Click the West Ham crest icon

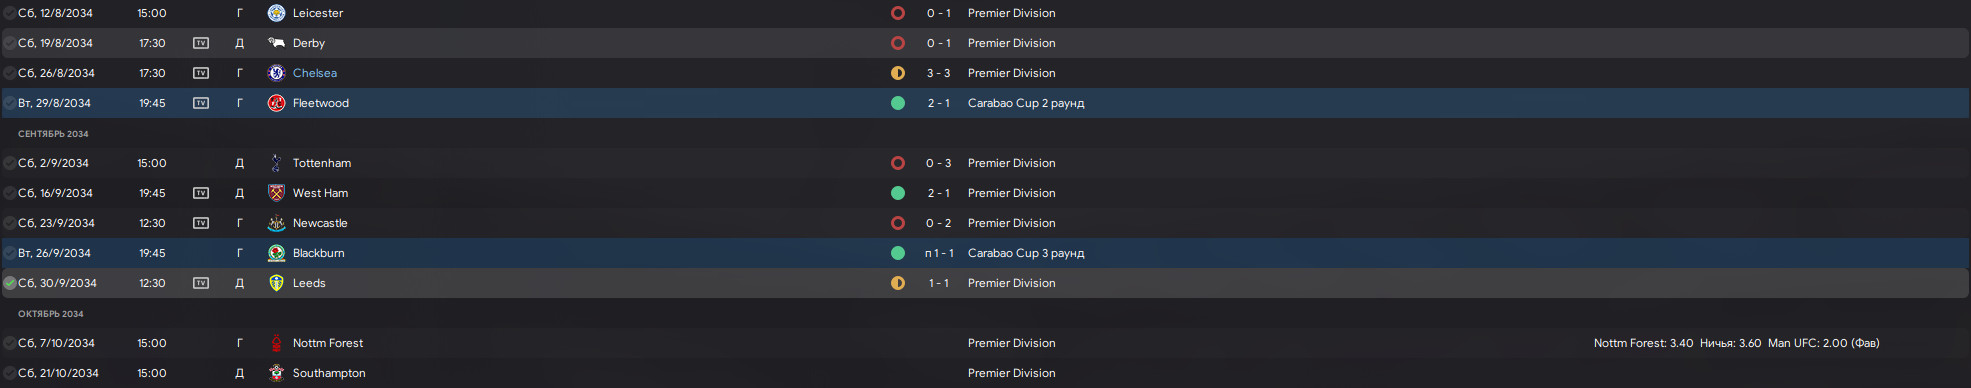277,193
